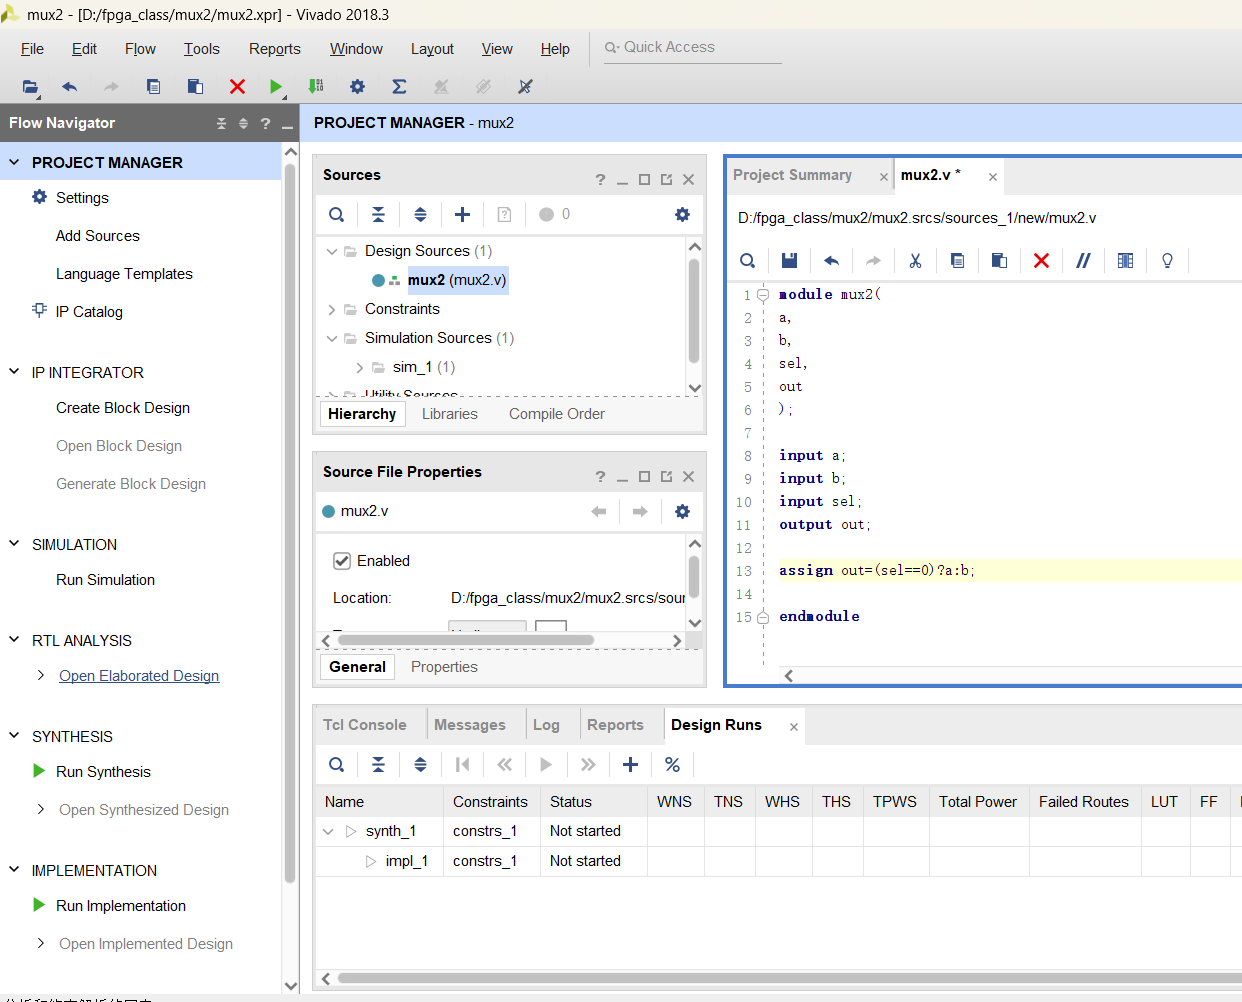The height and width of the screenshot is (1002, 1242).
Task: Toggle line comments icon in editor
Action: [1083, 260]
